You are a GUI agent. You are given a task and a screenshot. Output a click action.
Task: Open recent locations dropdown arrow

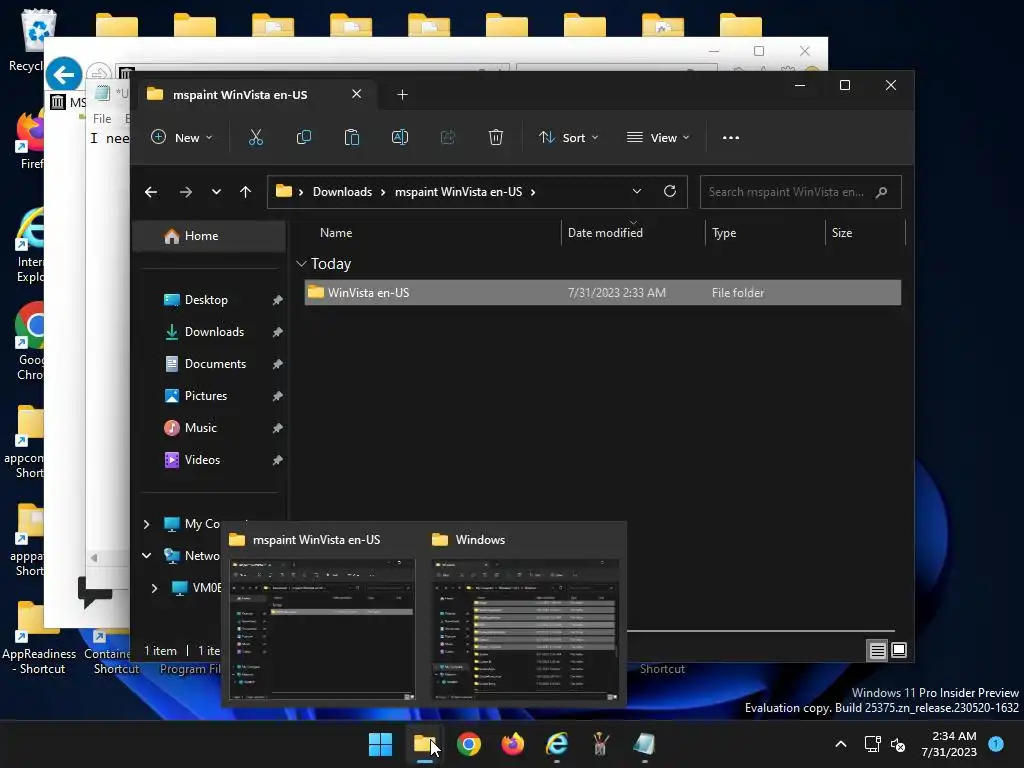[x=216, y=192]
